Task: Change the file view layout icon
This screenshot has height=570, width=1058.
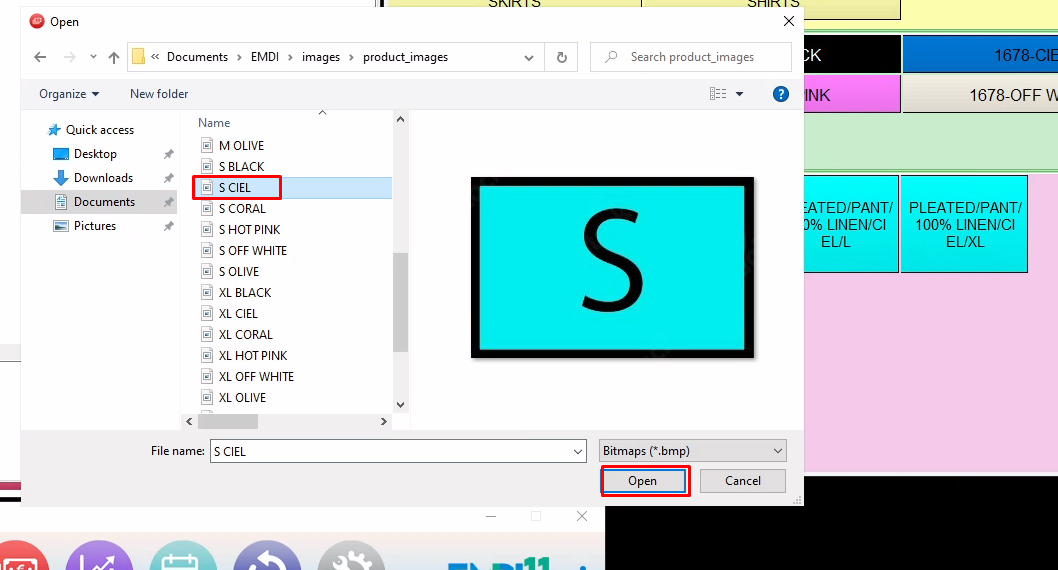Action: (x=718, y=94)
